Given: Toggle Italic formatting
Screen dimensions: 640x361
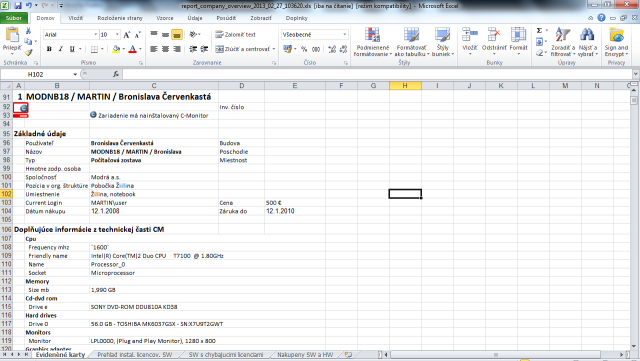Looking at the screenshot, I should [x=60, y=49].
